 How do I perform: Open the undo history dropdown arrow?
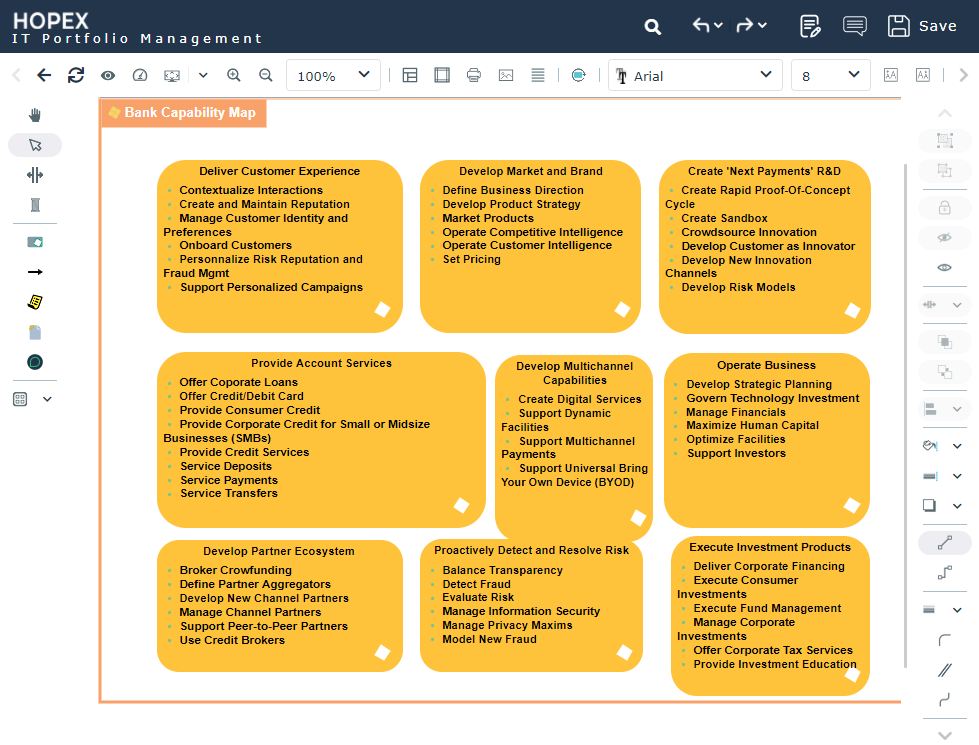(x=718, y=26)
